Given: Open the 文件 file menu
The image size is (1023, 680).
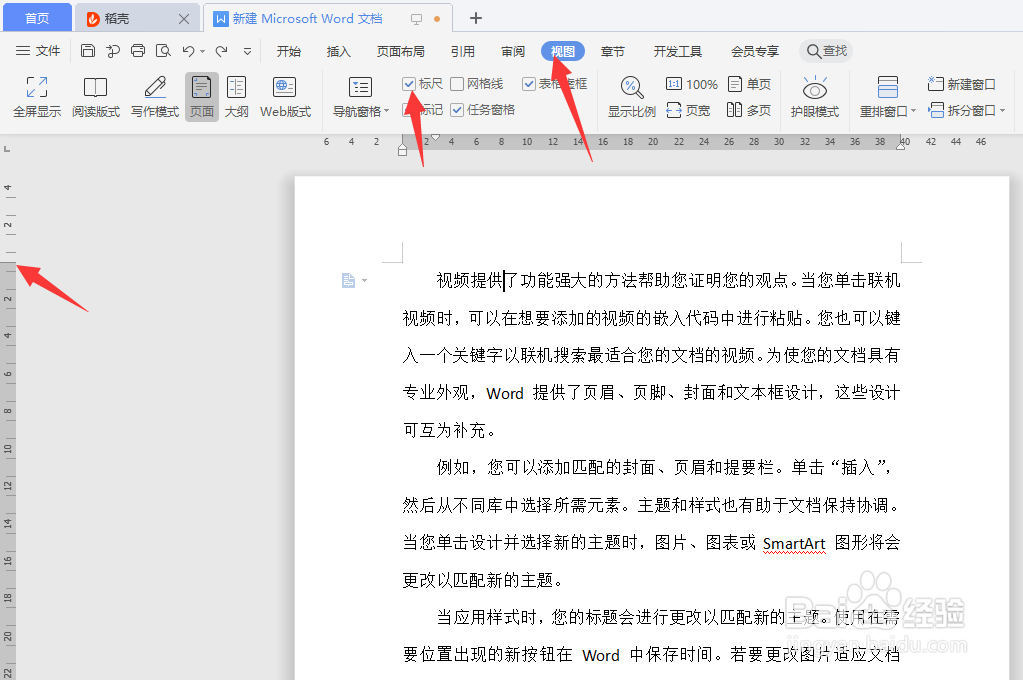Looking at the screenshot, I should tap(47, 51).
